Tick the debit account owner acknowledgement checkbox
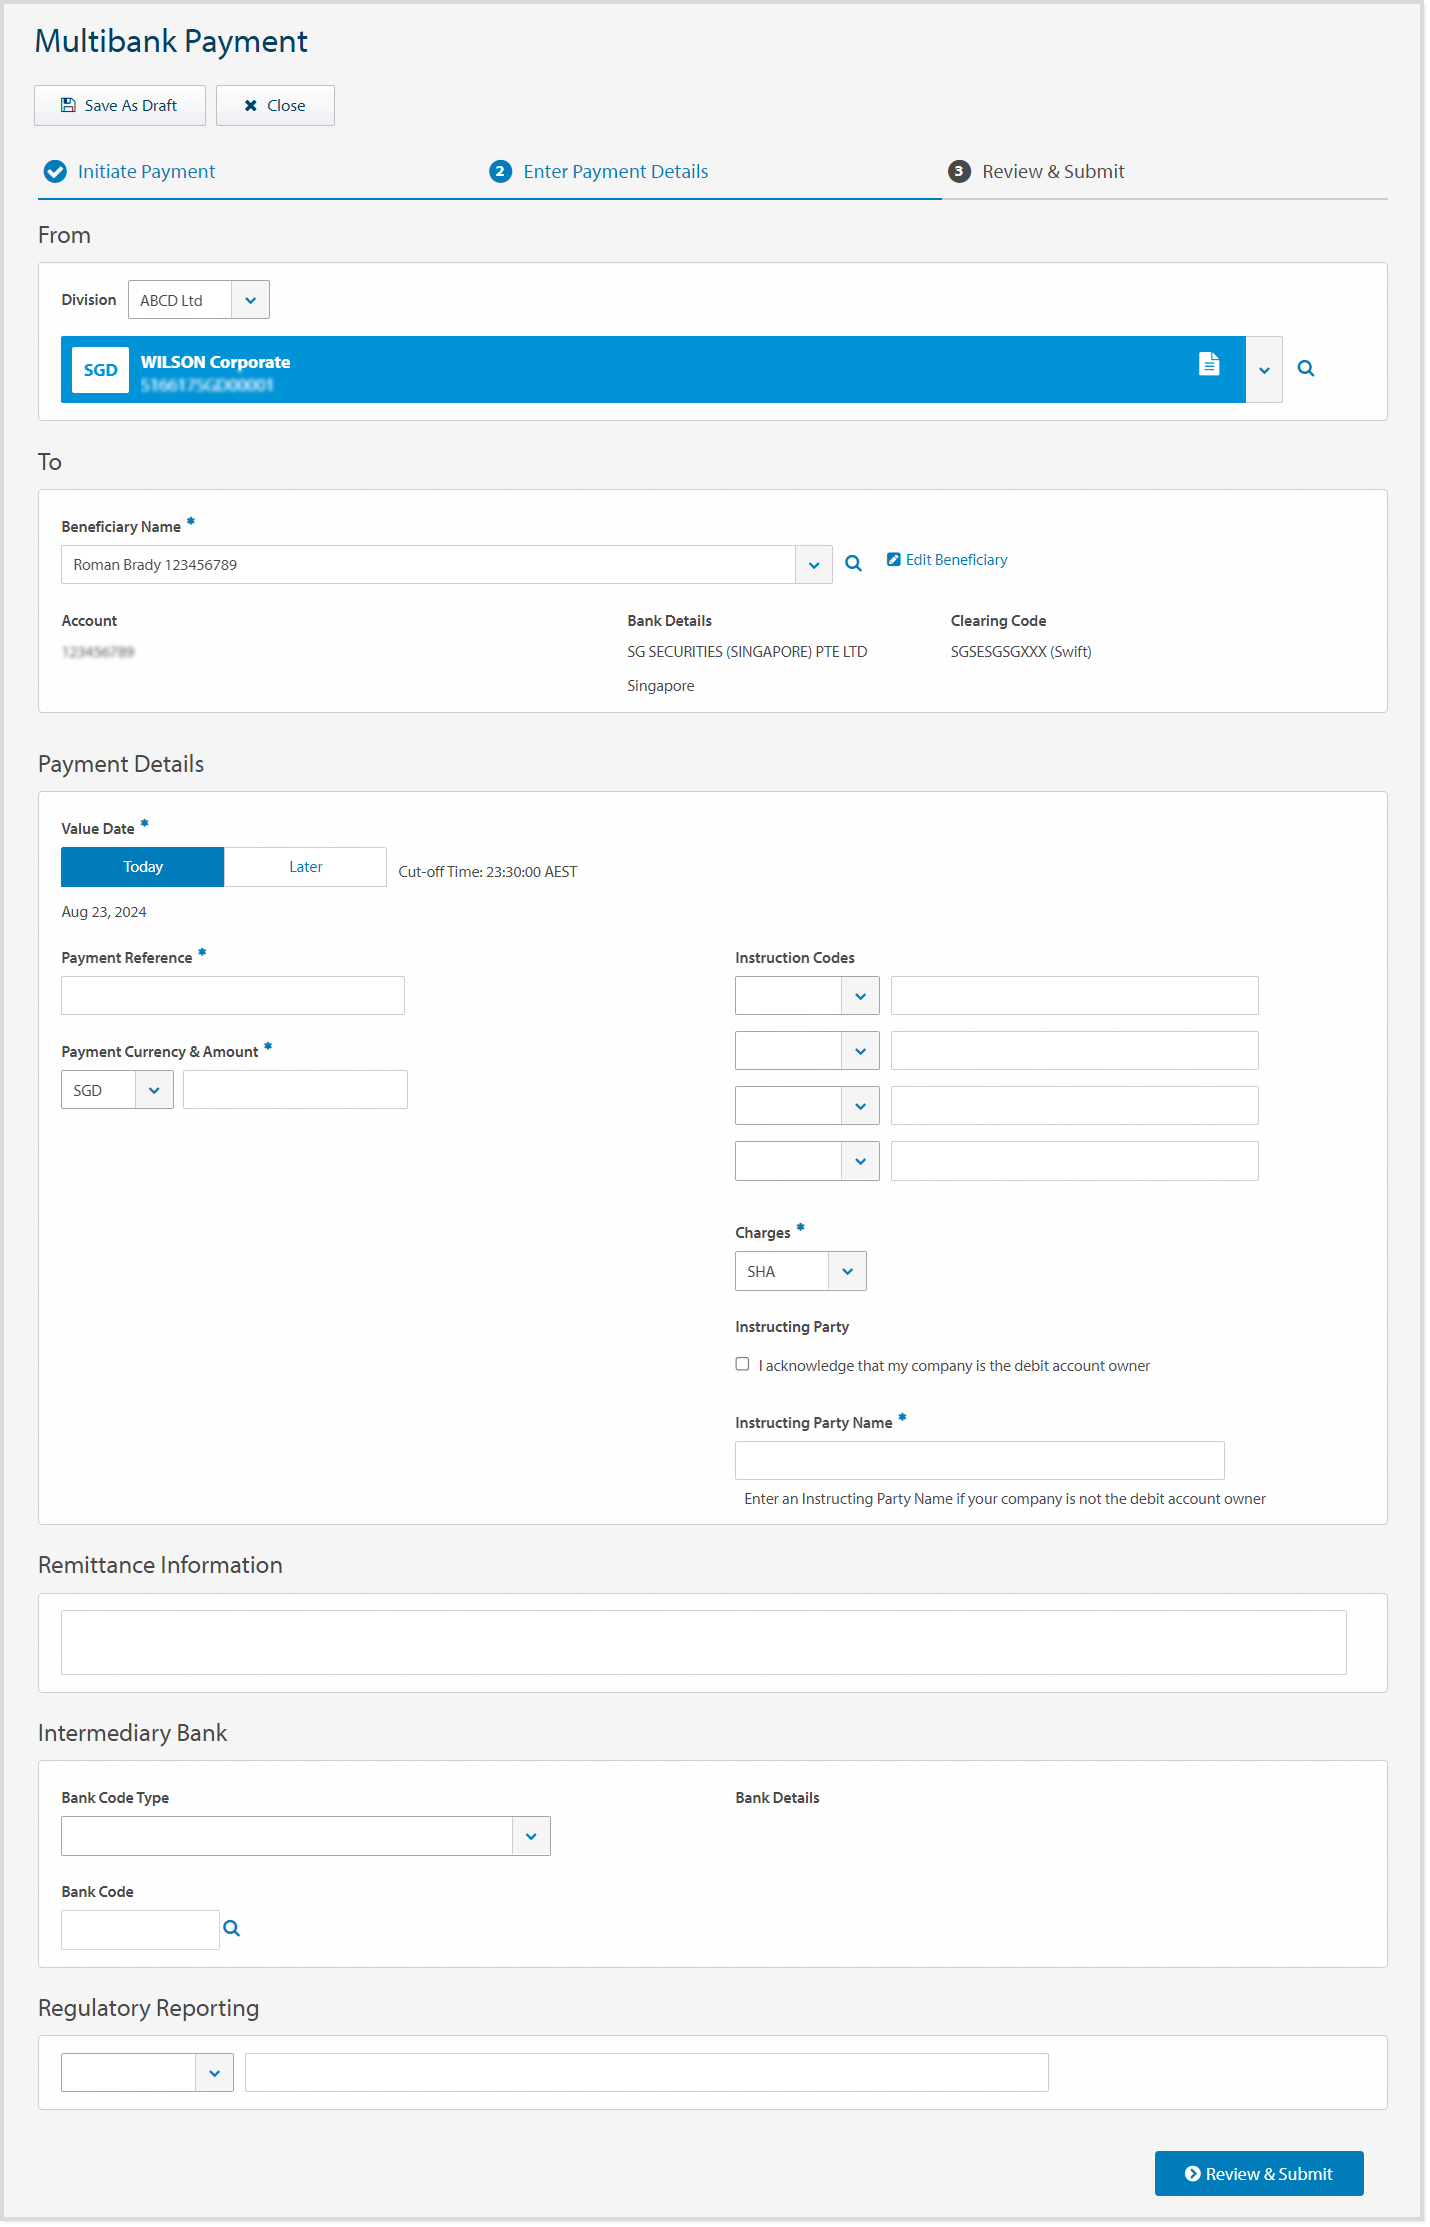The width and height of the screenshot is (1430, 2227). [742, 1364]
